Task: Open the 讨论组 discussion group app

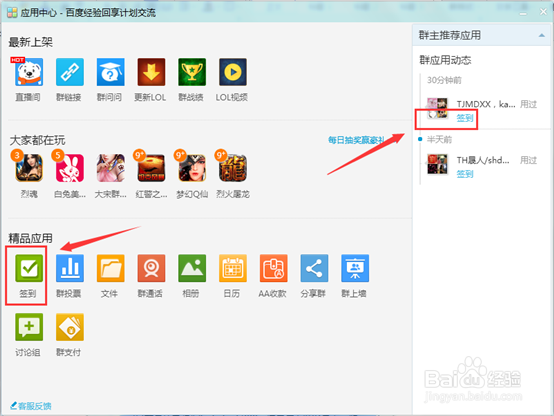Action: pyautogui.click(x=29, y=327)
